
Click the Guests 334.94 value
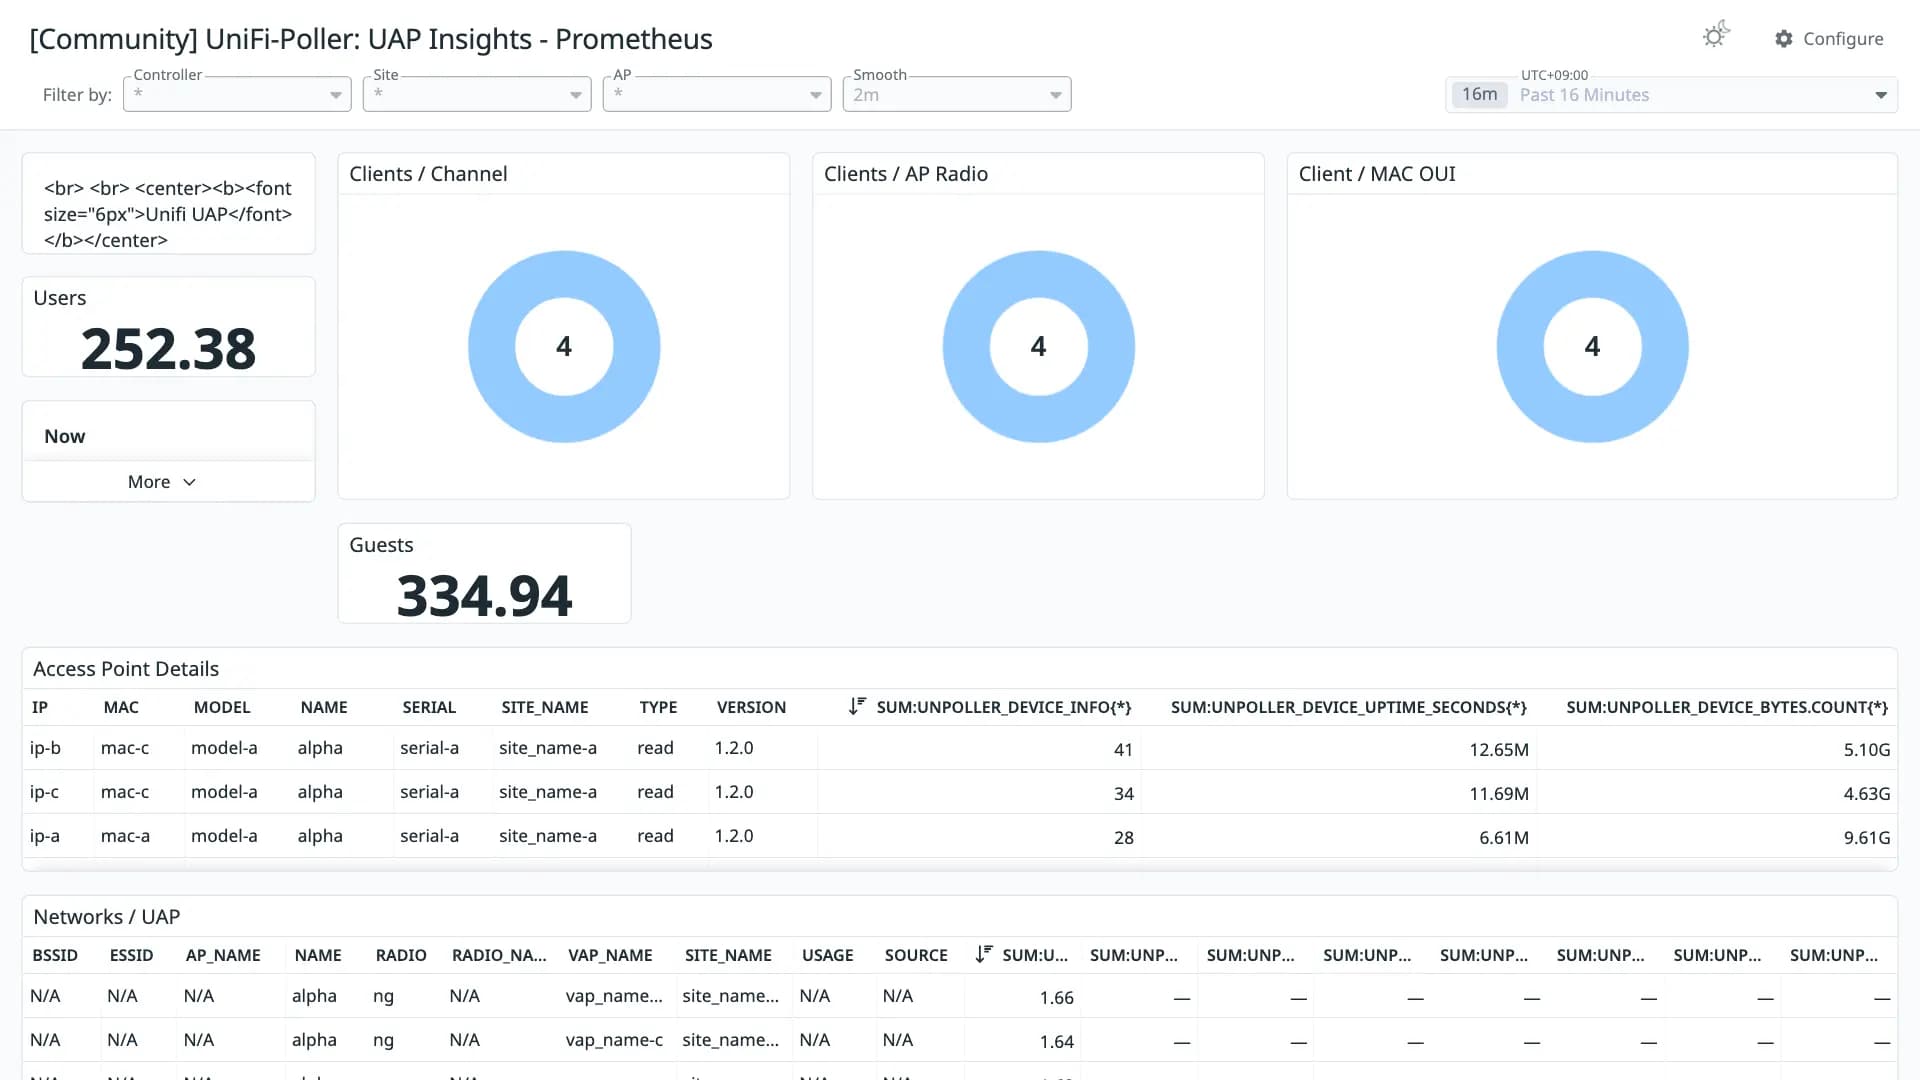[x=484, y=596]
